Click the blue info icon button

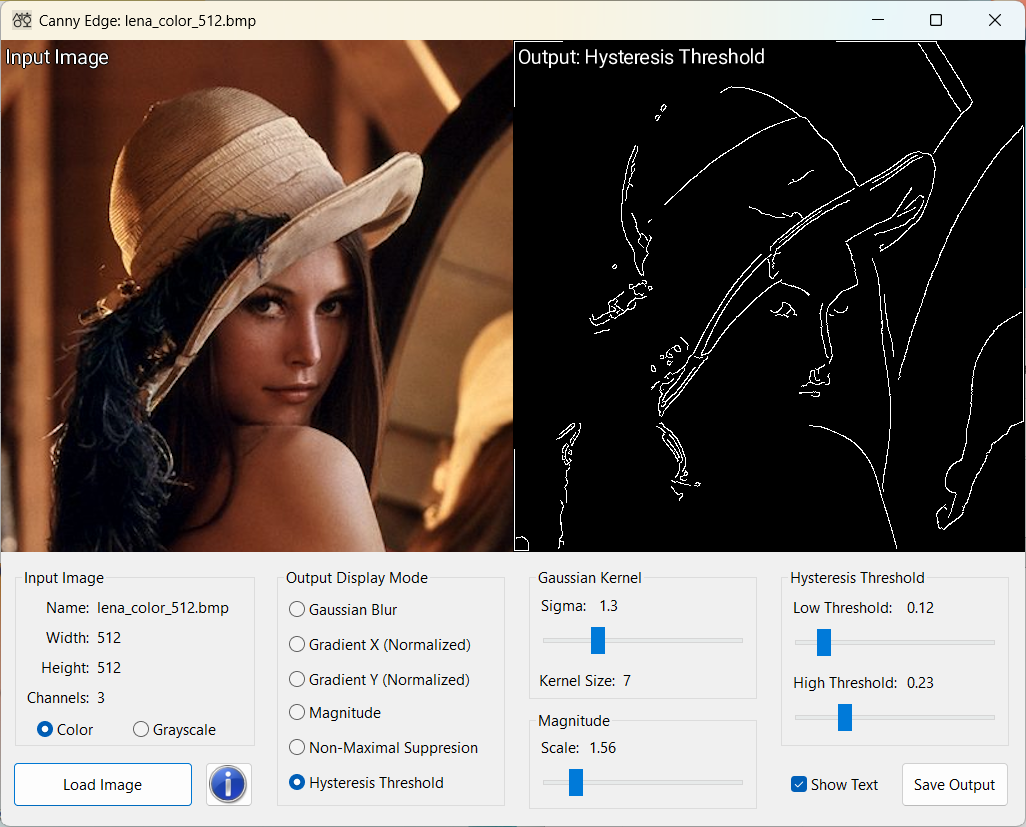click(228, 784)
